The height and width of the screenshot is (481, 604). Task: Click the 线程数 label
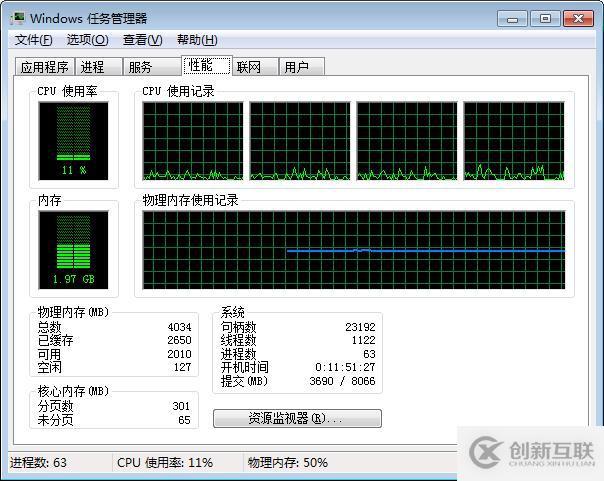238,340
